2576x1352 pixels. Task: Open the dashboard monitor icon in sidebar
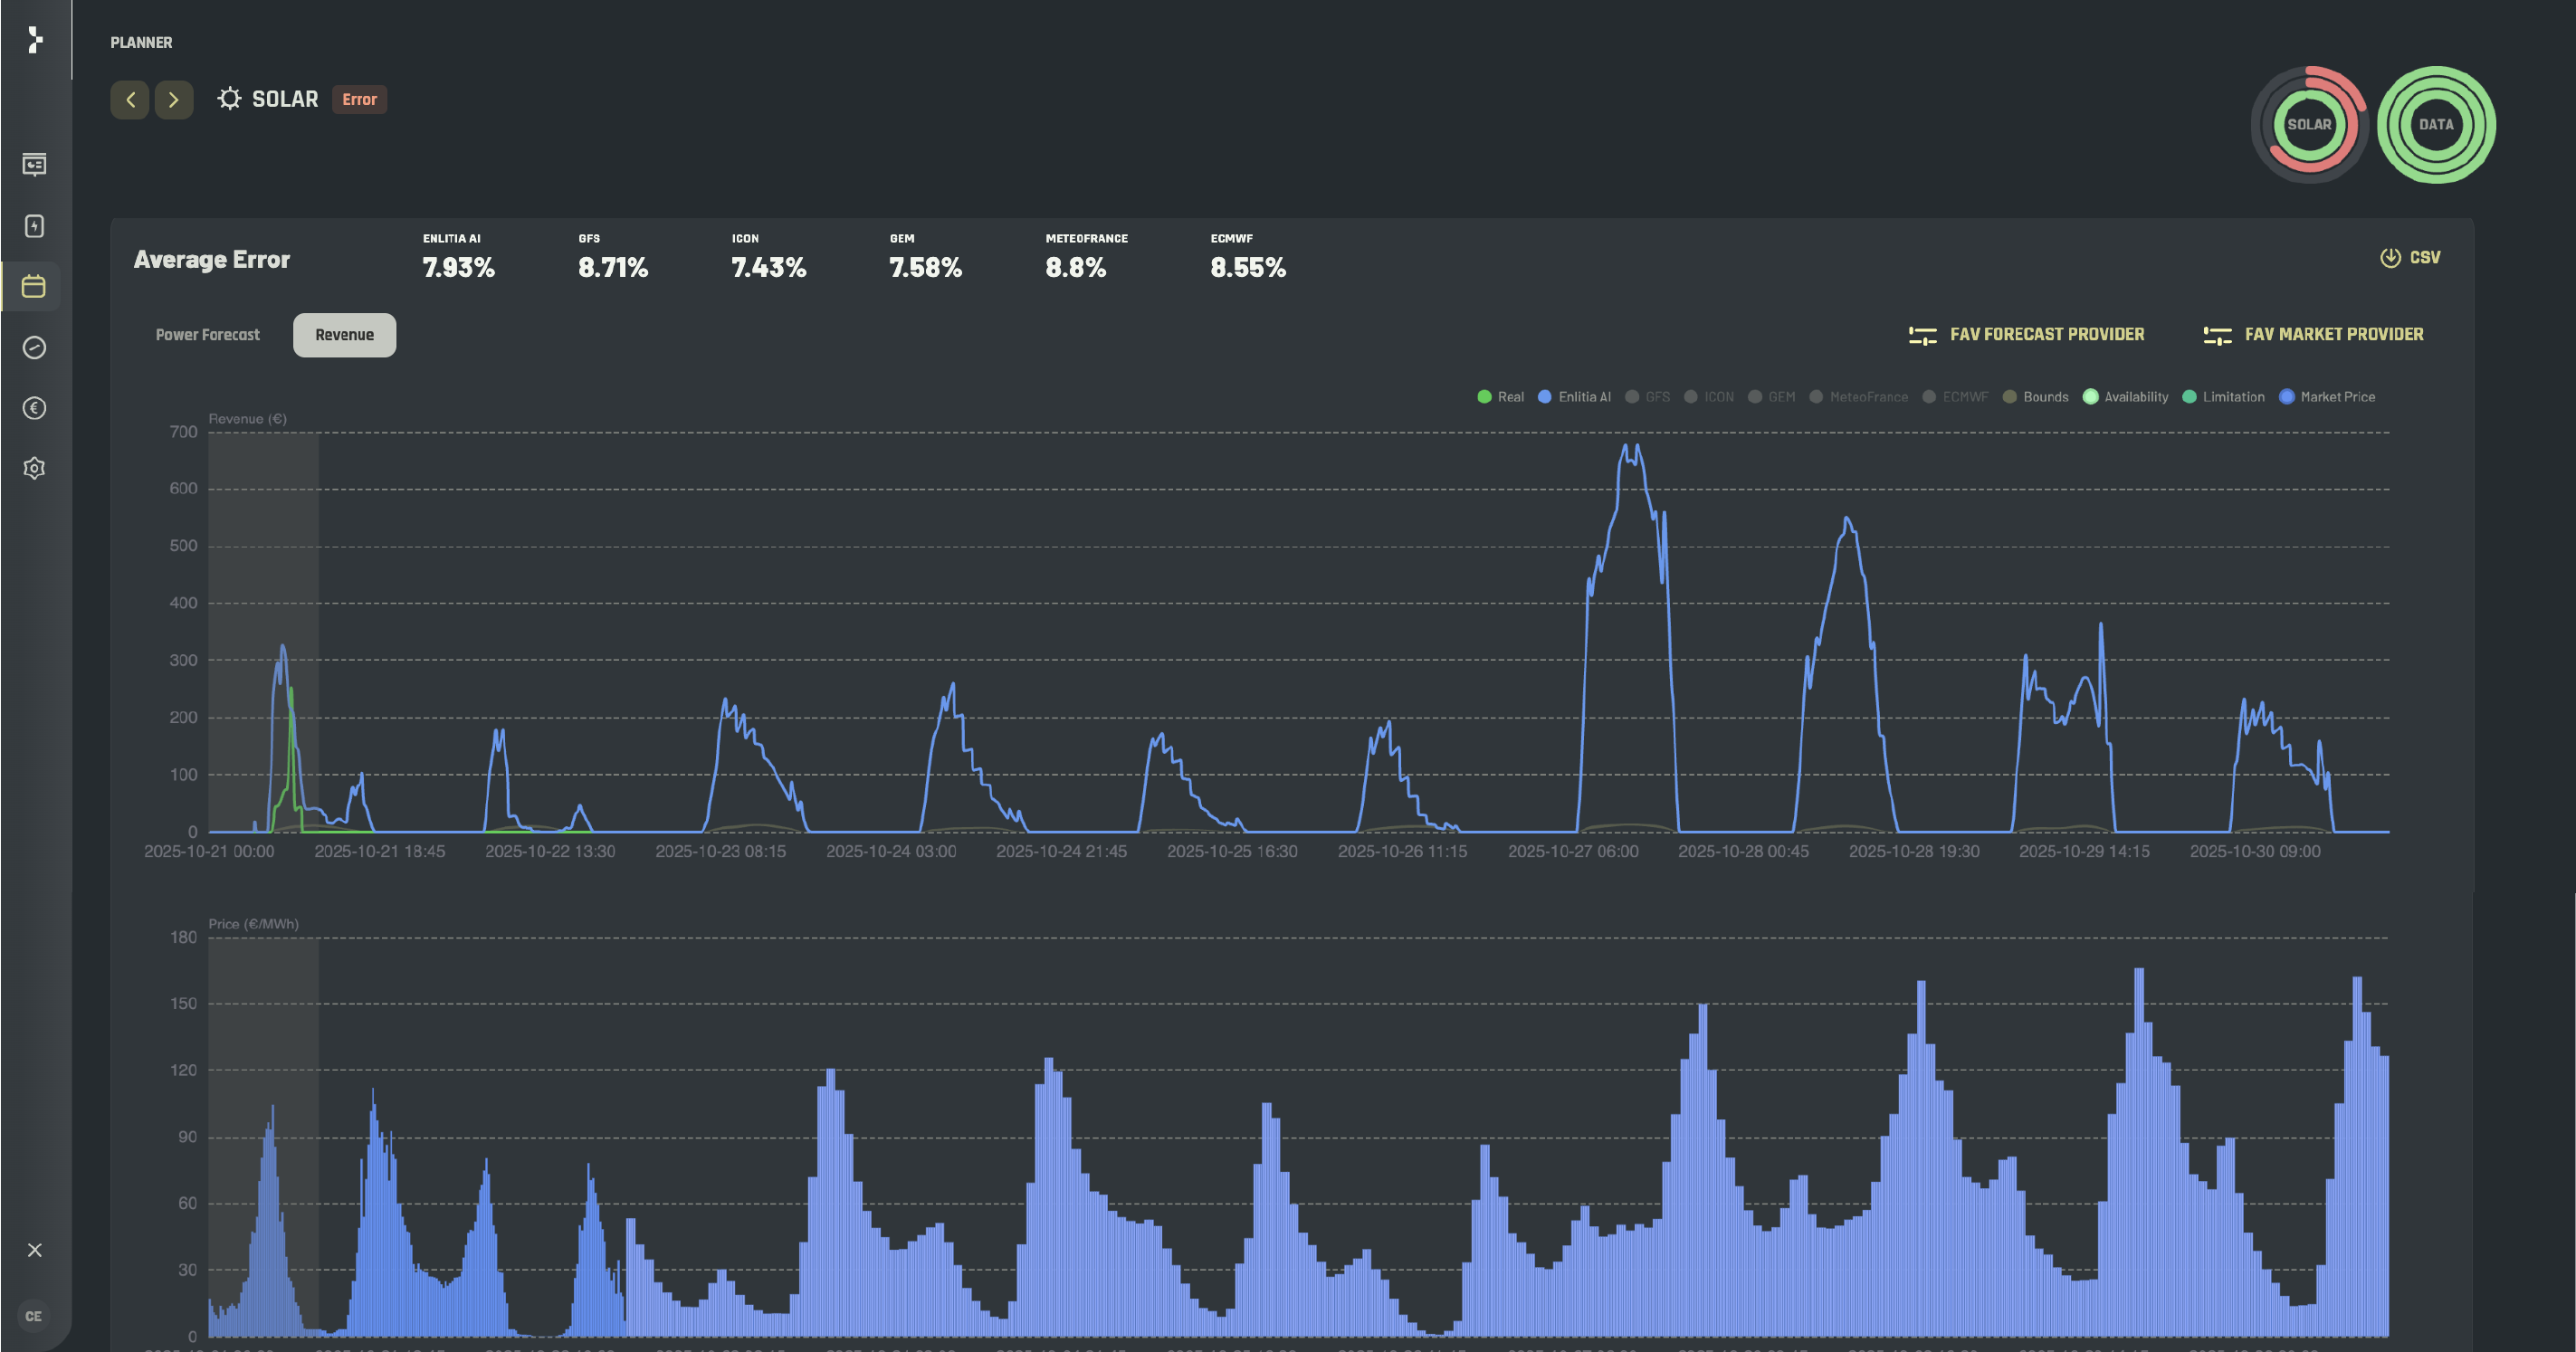[x=34, y=164]
